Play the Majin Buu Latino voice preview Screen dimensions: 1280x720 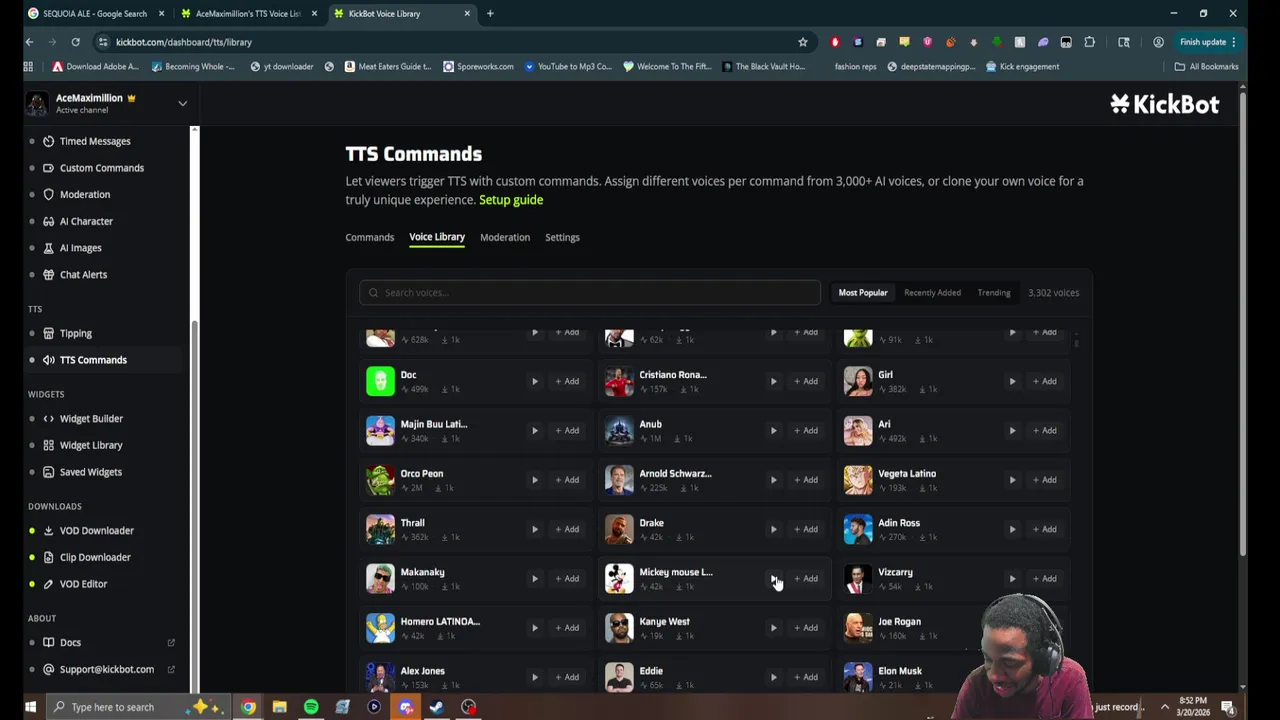(x=534, y=430)
